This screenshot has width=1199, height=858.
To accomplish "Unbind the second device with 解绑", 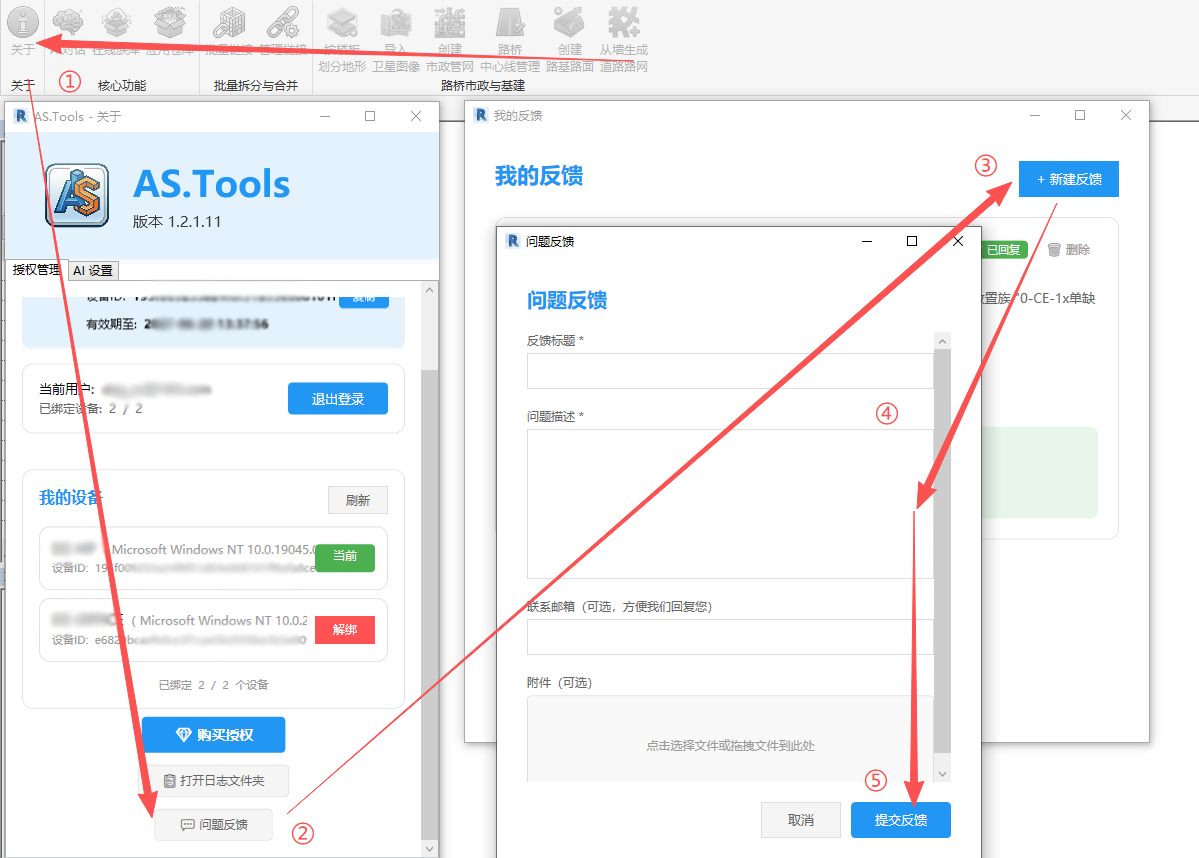I will (x=345, y=629).
